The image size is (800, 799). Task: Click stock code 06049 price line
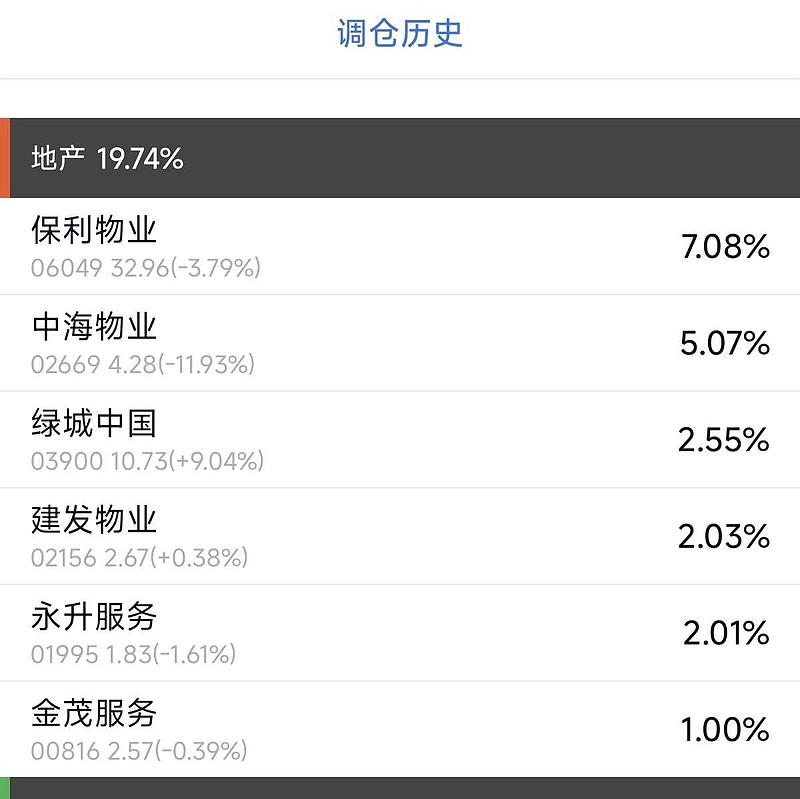point(146,268)
